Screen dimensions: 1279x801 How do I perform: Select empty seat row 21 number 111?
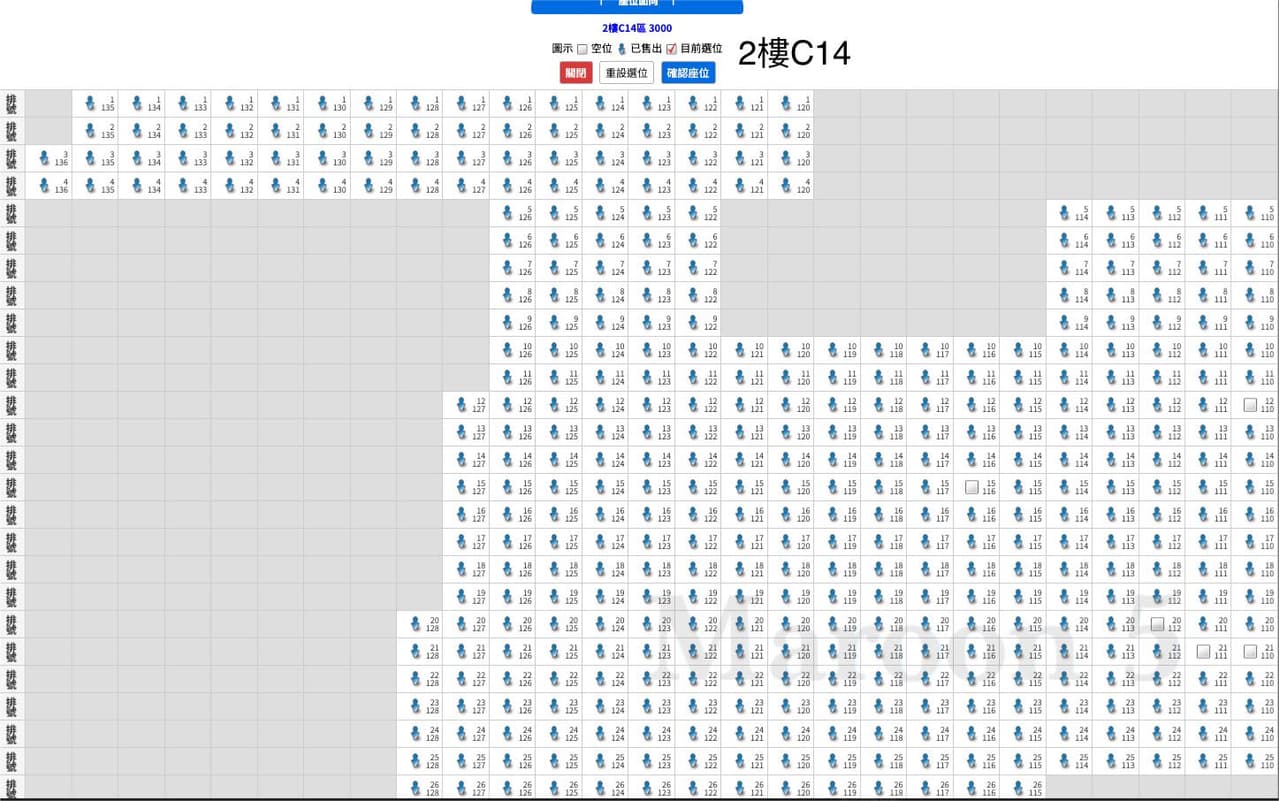pyautogui.click(x=1204, y=651)
